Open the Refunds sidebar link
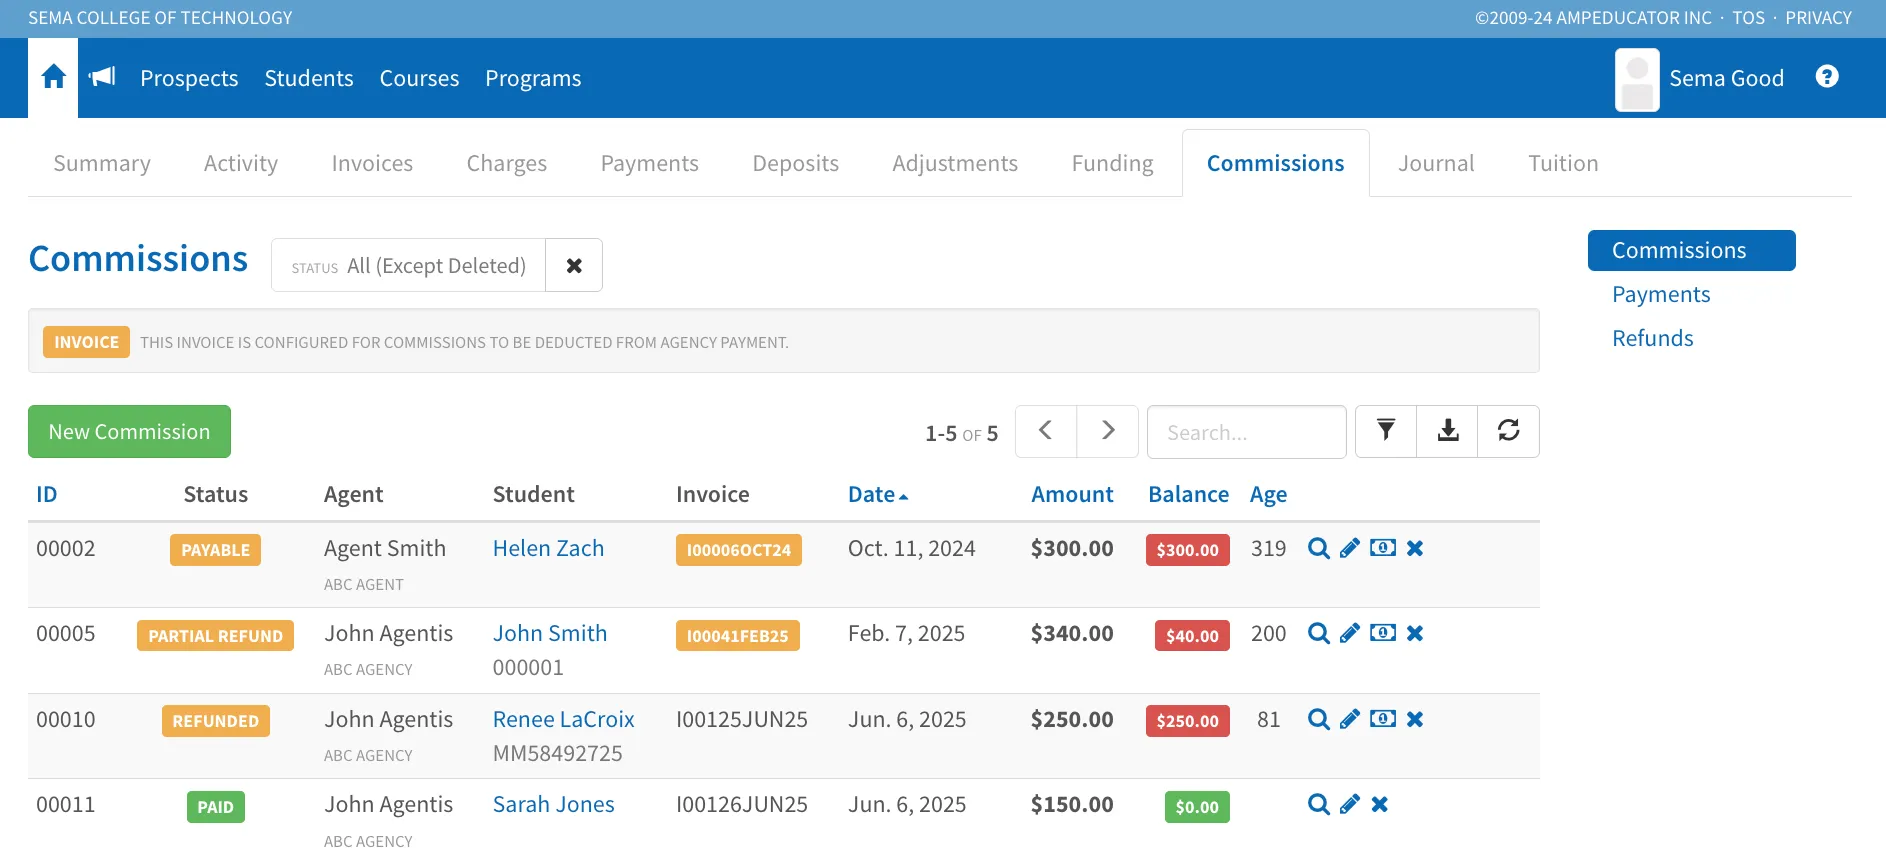The height and width of the screenshot is (862, 1886). [x=1653, y=338]
